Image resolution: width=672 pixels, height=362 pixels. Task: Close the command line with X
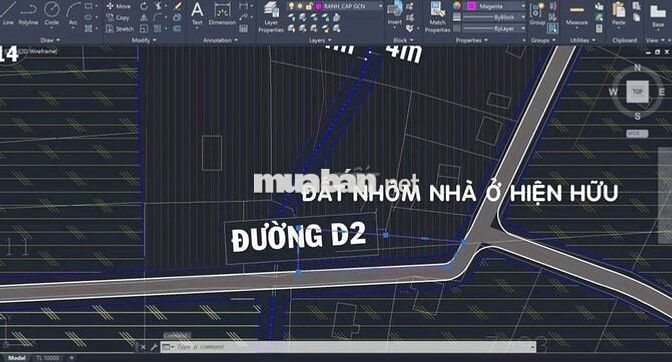pyautogui.click(x=143, y=347)
